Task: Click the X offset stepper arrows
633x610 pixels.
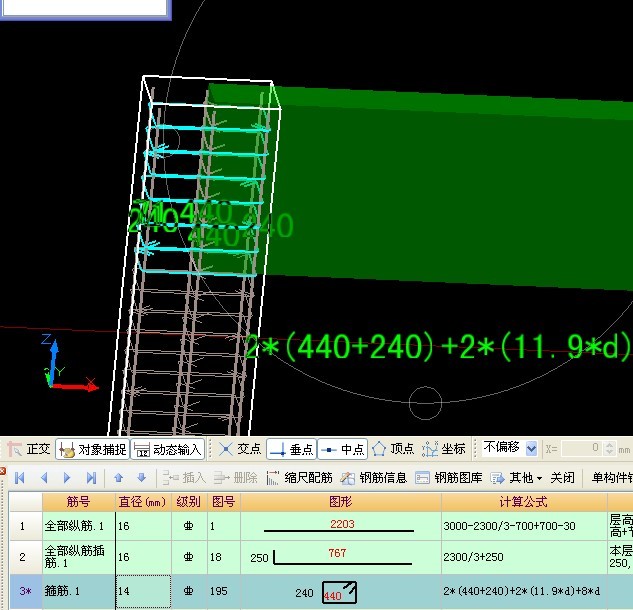Action: coord(610,448)
